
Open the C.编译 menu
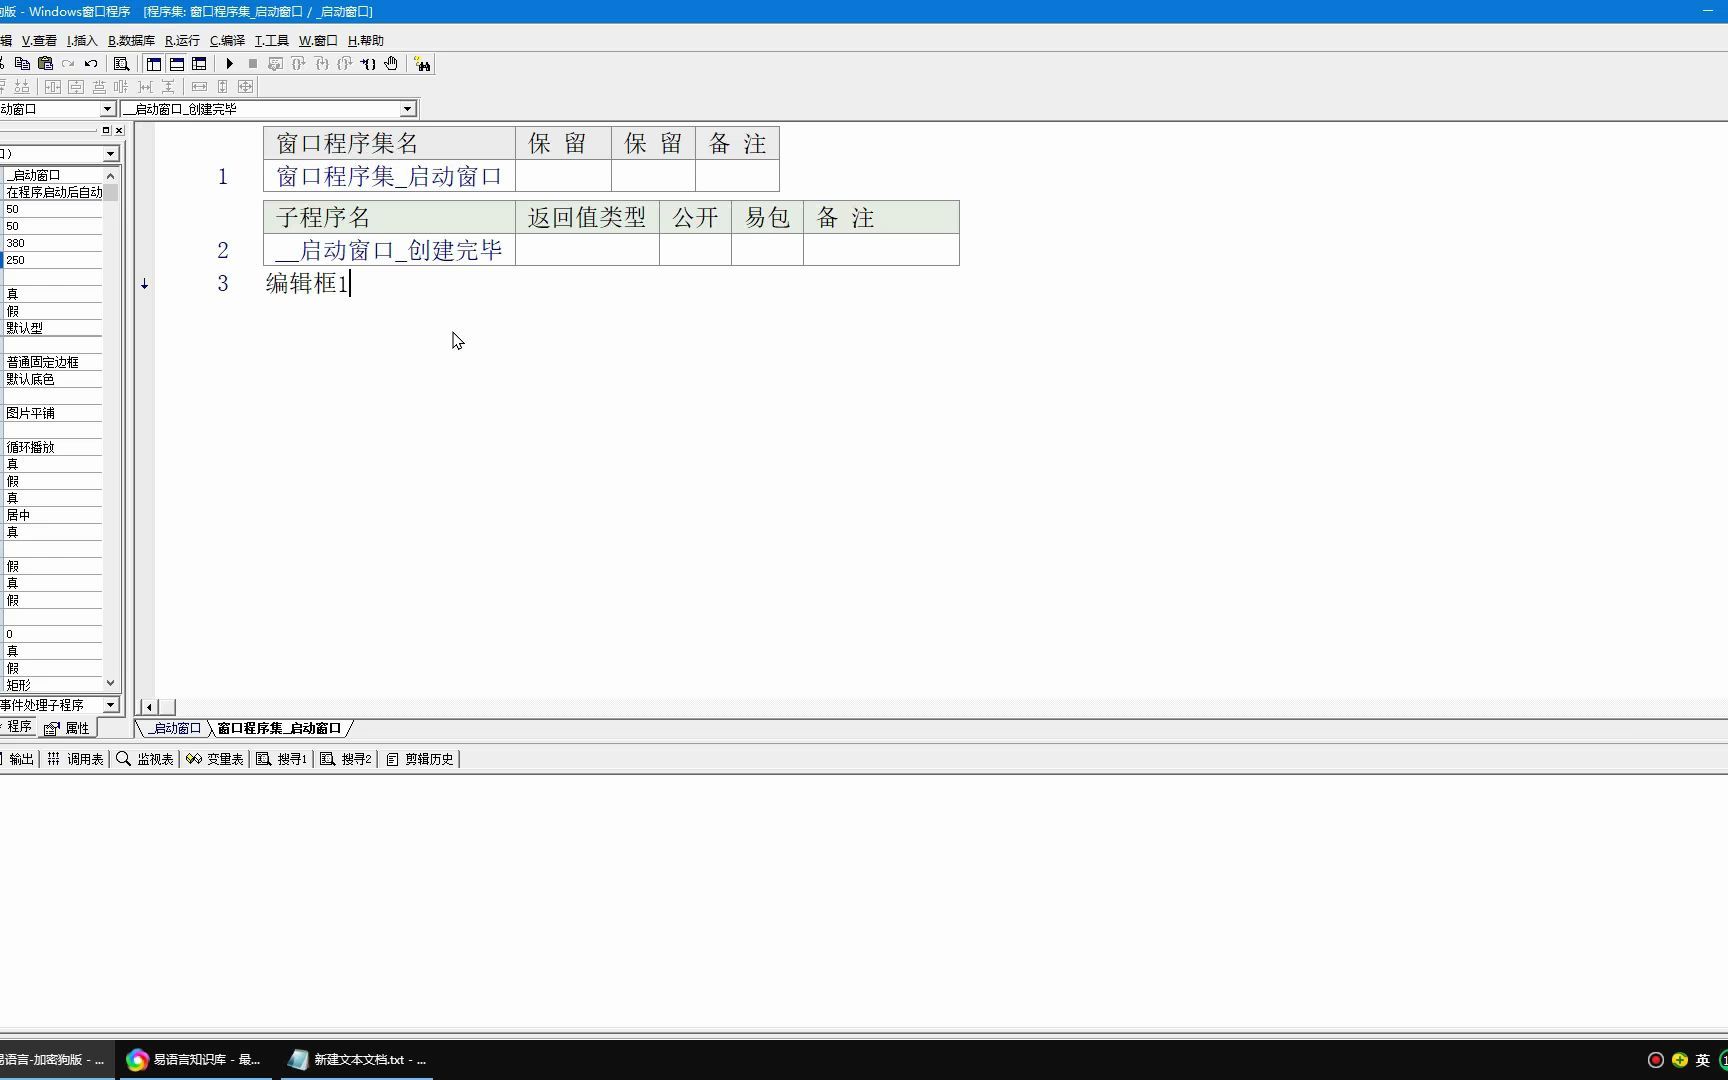pos(227,41)
